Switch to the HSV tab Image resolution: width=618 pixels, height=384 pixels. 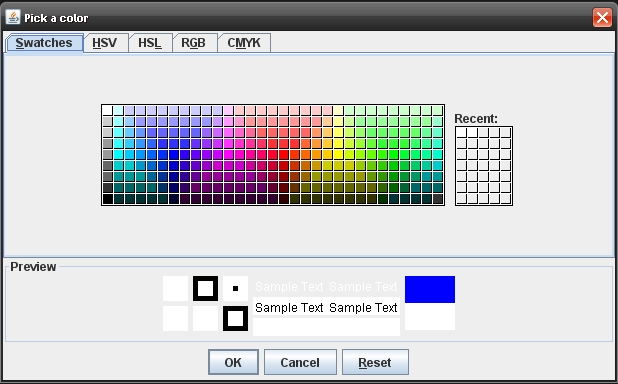[x=105, y=43]
